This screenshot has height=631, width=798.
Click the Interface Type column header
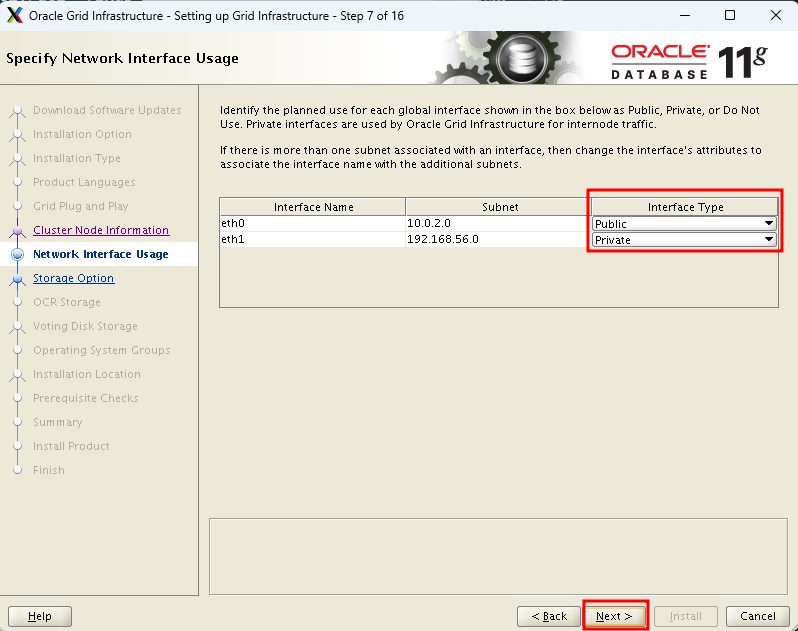click(685, 207)
